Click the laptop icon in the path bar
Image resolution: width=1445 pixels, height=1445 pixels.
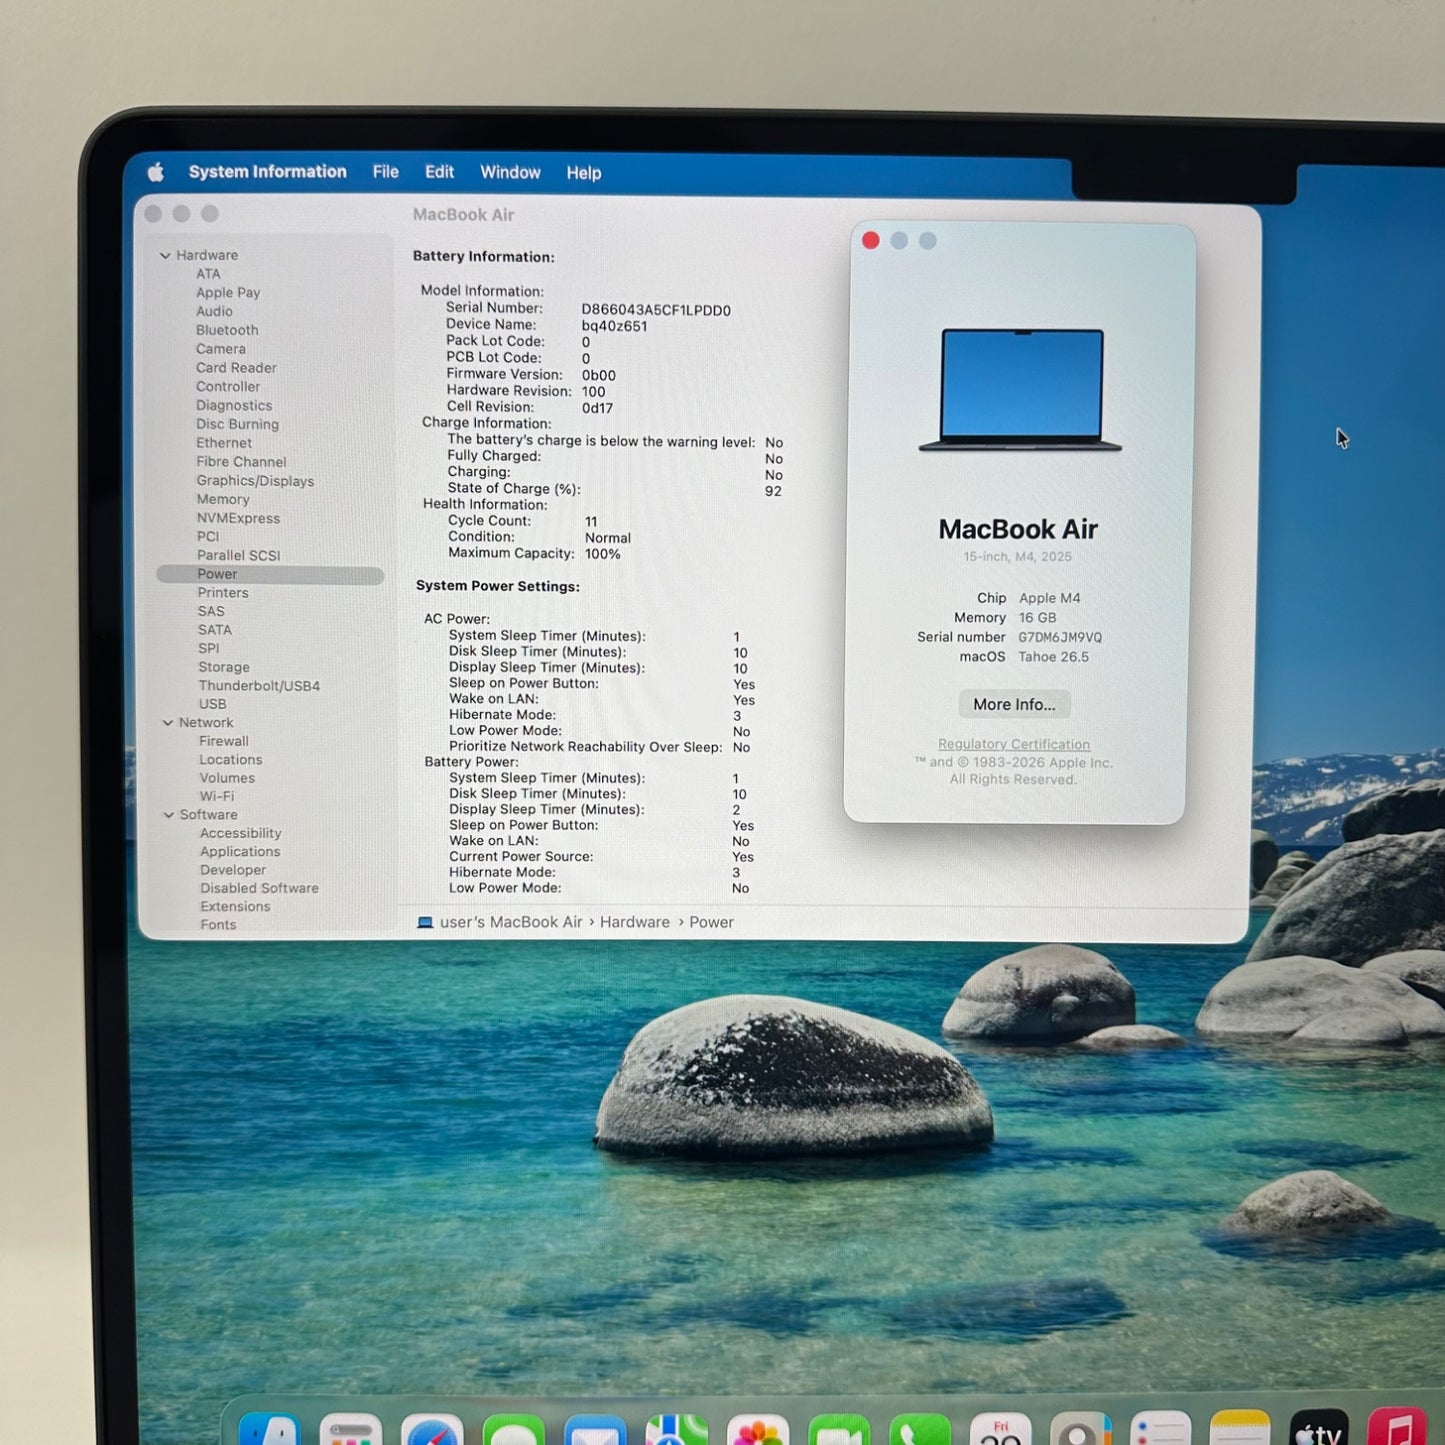425,922
